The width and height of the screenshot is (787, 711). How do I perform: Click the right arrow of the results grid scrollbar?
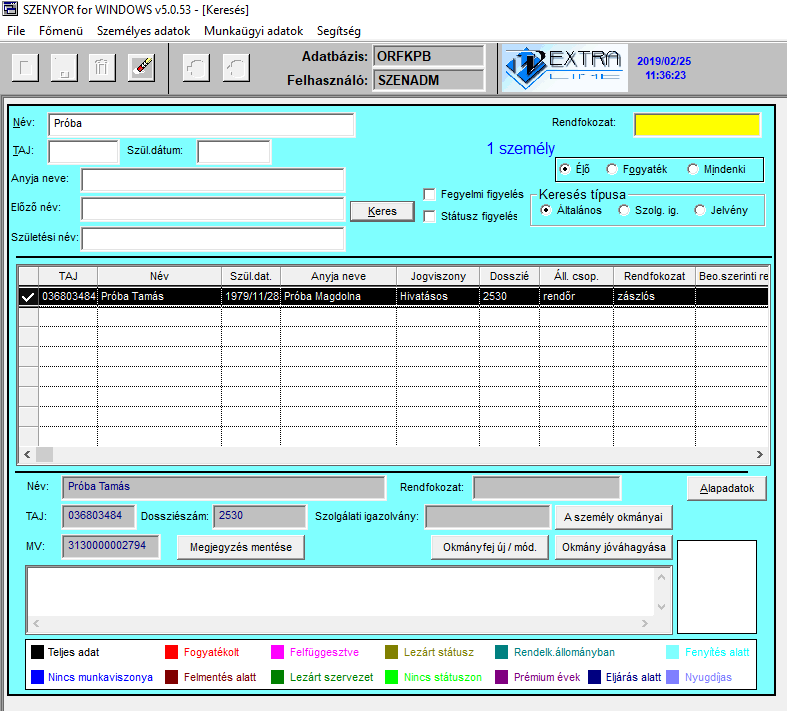coord(760,455)
